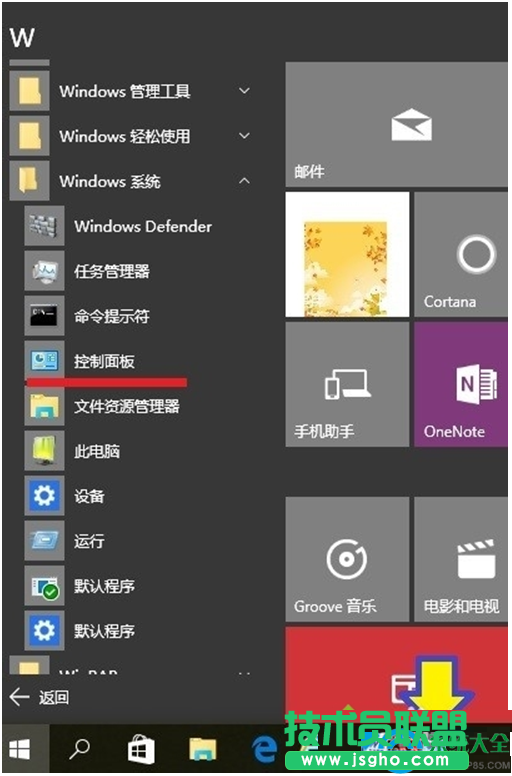The image size is (512, 776).
Task: Open the photo tile with yellow autumn picture
Action: click(x=347, y=254)
